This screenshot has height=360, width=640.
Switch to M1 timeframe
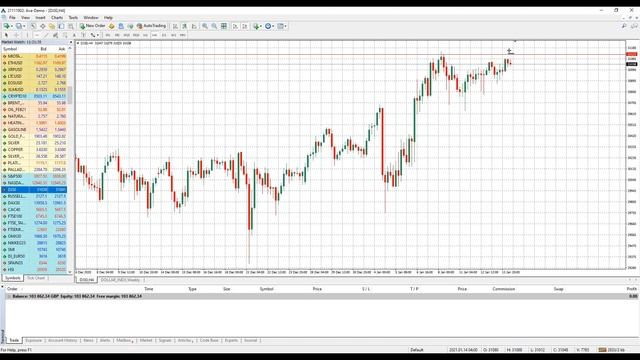pos(108,35)
